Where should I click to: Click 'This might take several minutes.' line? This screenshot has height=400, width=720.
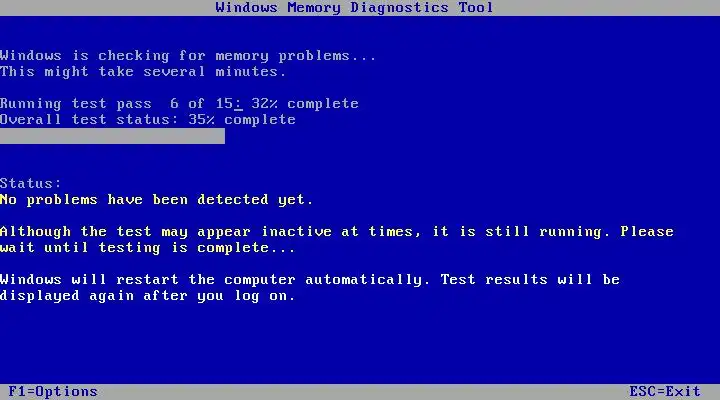(x=143, y=72)
